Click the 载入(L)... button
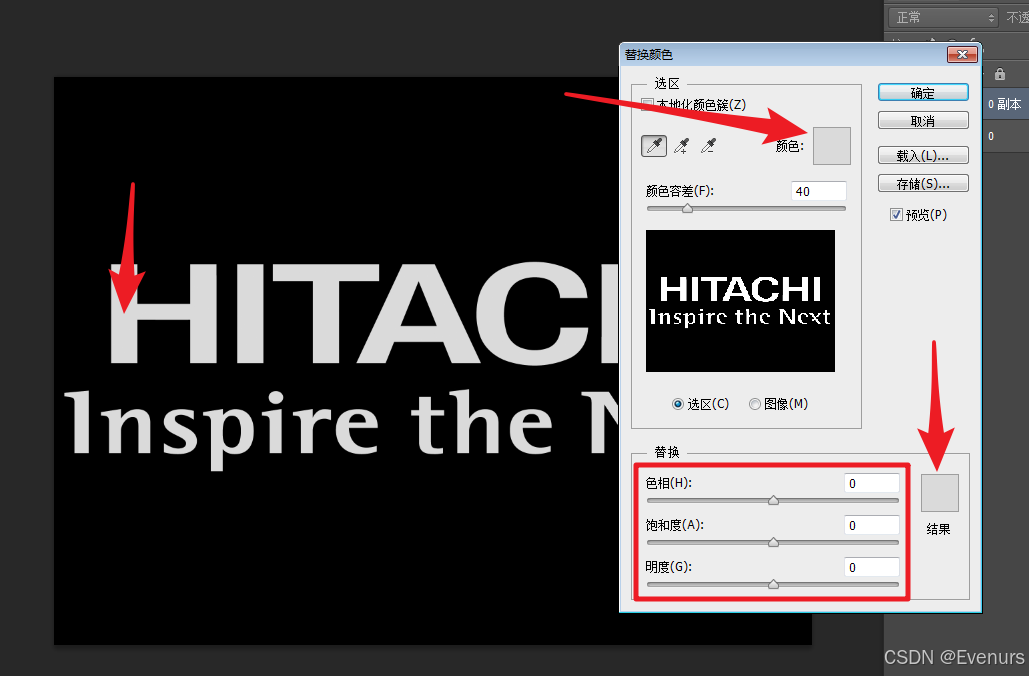The width and height of the screenshot is (1029, 676). (923, 156)
